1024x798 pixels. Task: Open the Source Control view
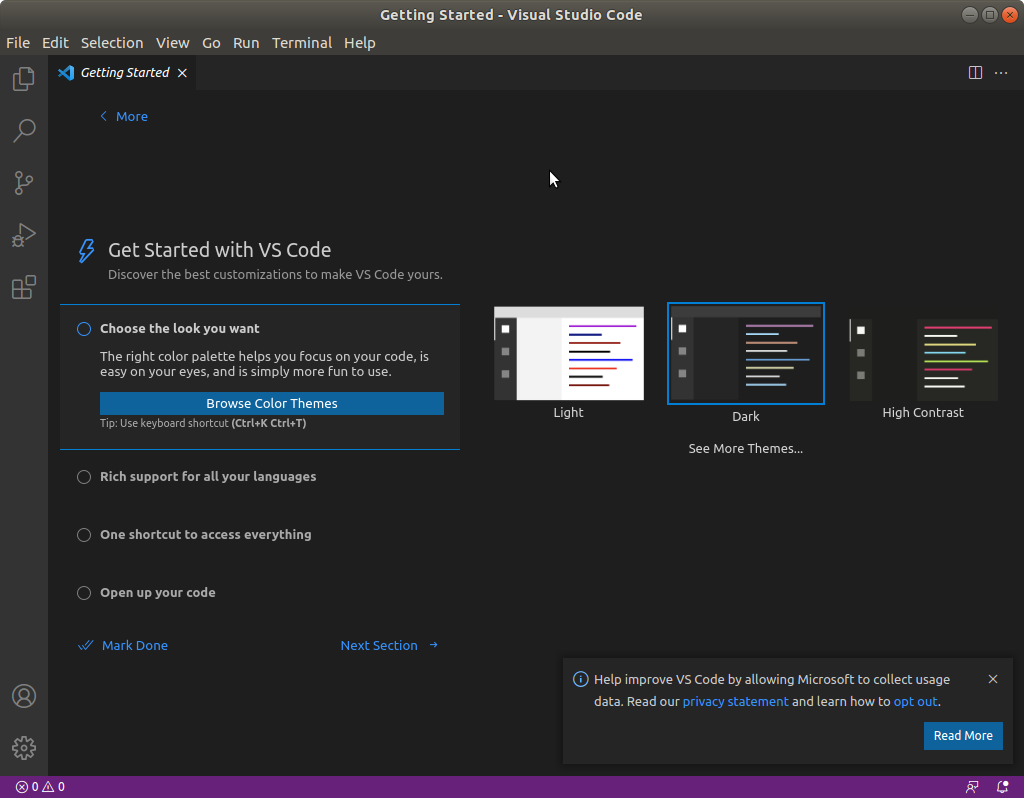[24, 183]
